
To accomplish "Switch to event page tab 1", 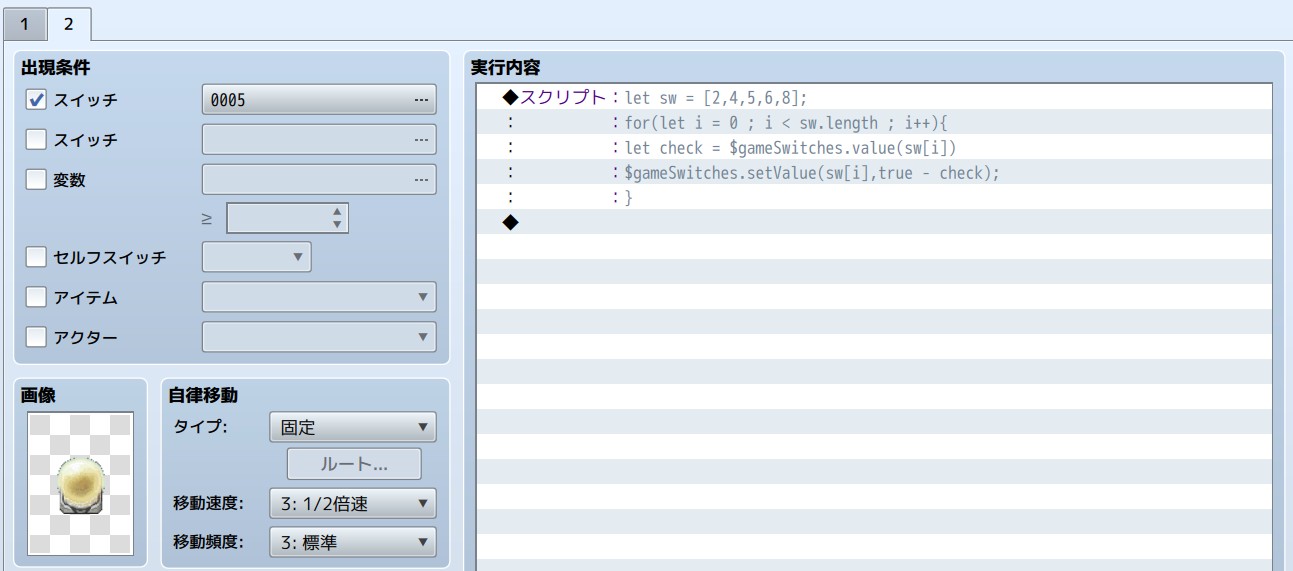I will click(x=25, y=21).
